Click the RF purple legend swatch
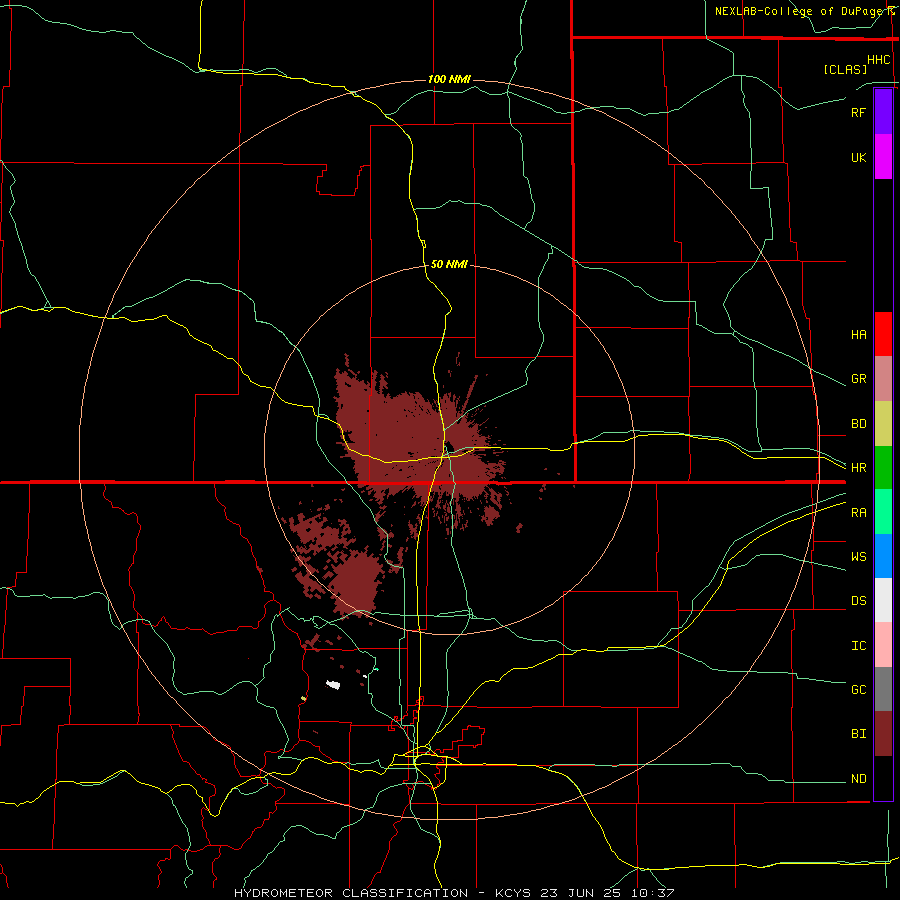 pyautogui.click(x=883, y=112)
